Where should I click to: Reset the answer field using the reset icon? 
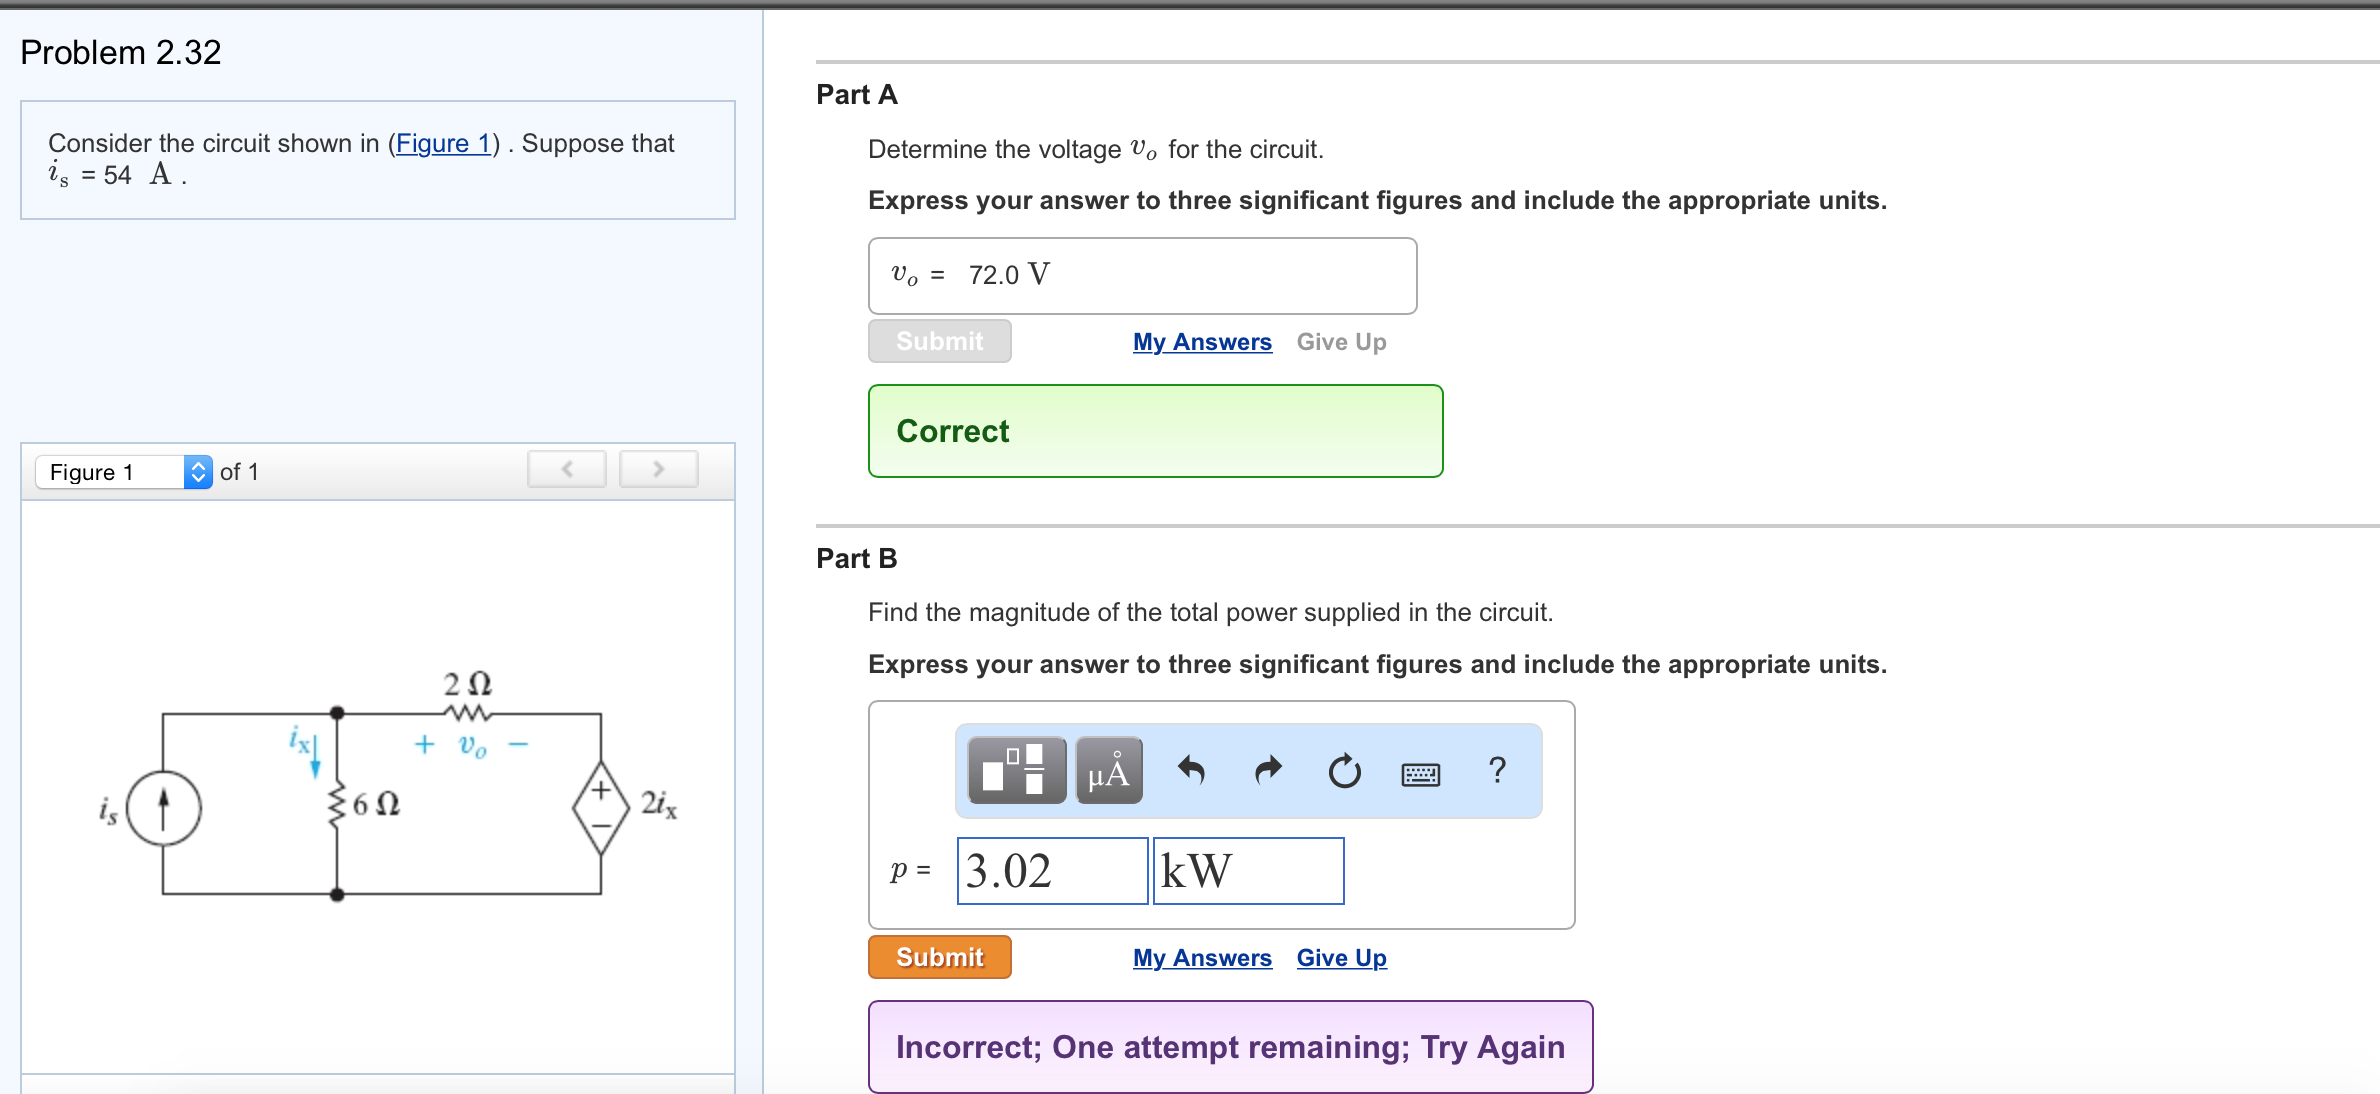1344,770
